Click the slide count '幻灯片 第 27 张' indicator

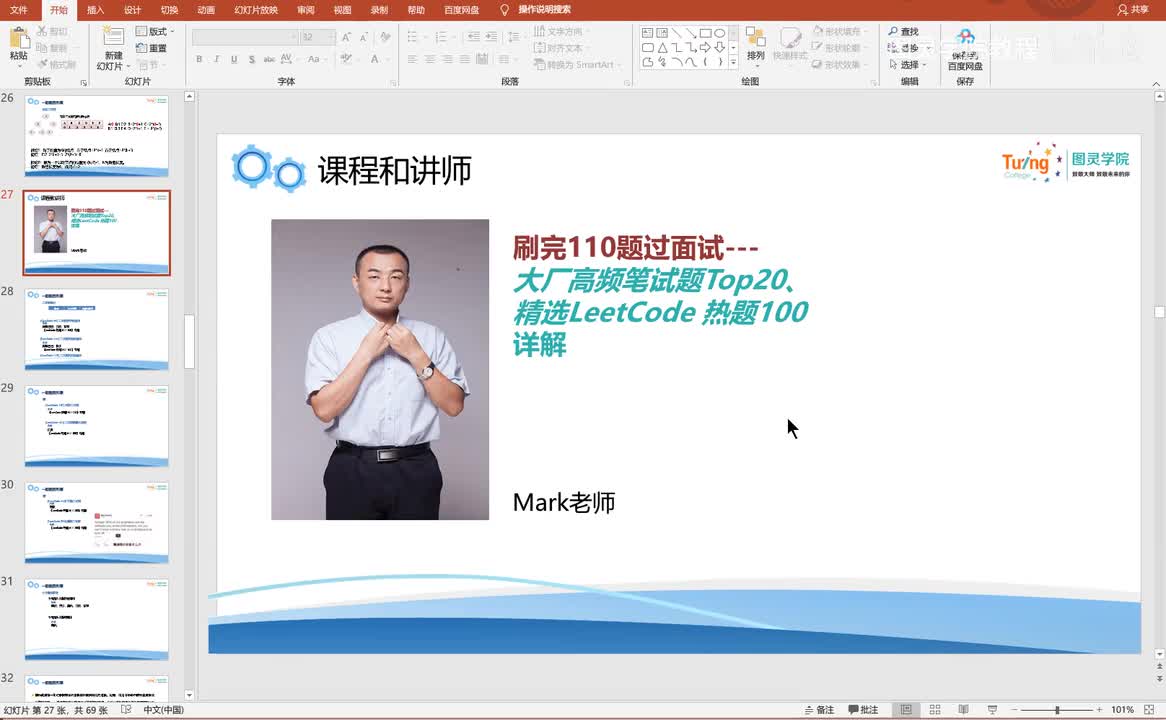(x=56, y=710)
